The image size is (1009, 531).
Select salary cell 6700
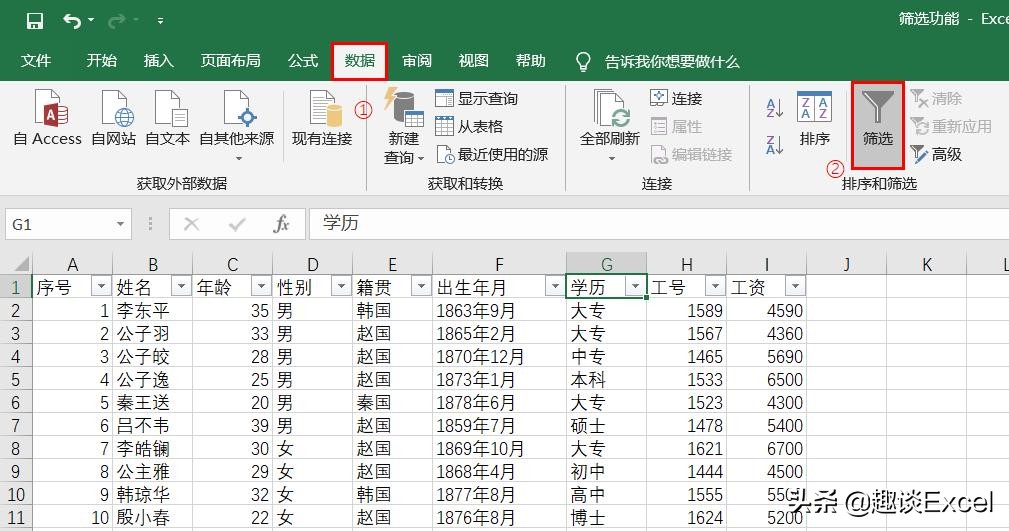click(x=766, y=449)
